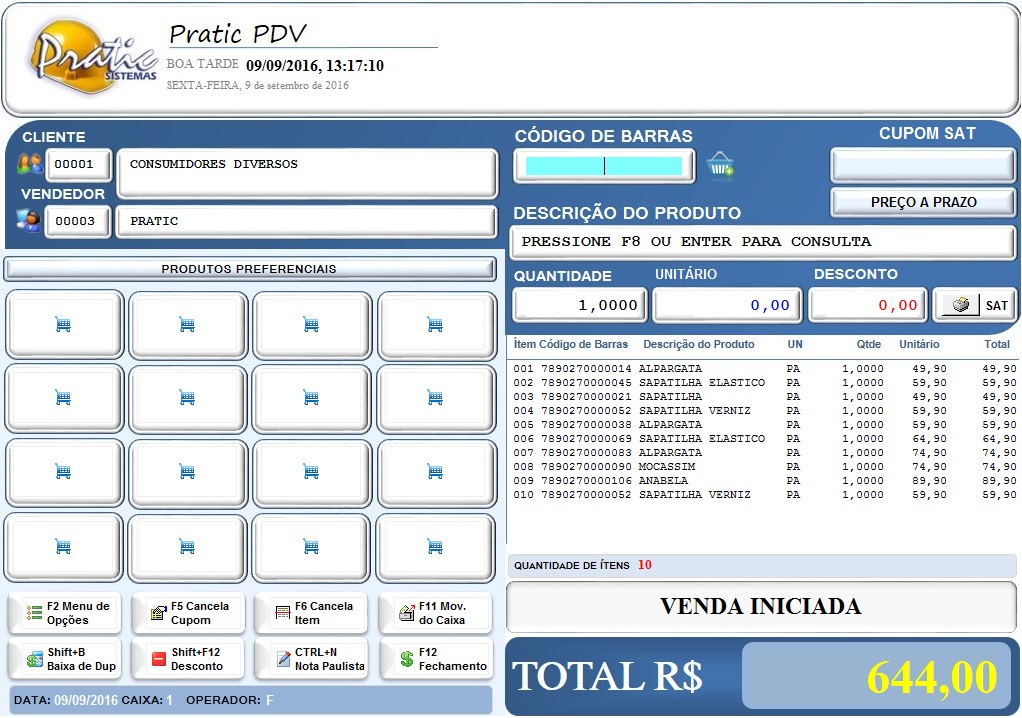The image size is (1022, 718).
Task: Click the bottom-right preferred product cart button
Action: (436, 547)
